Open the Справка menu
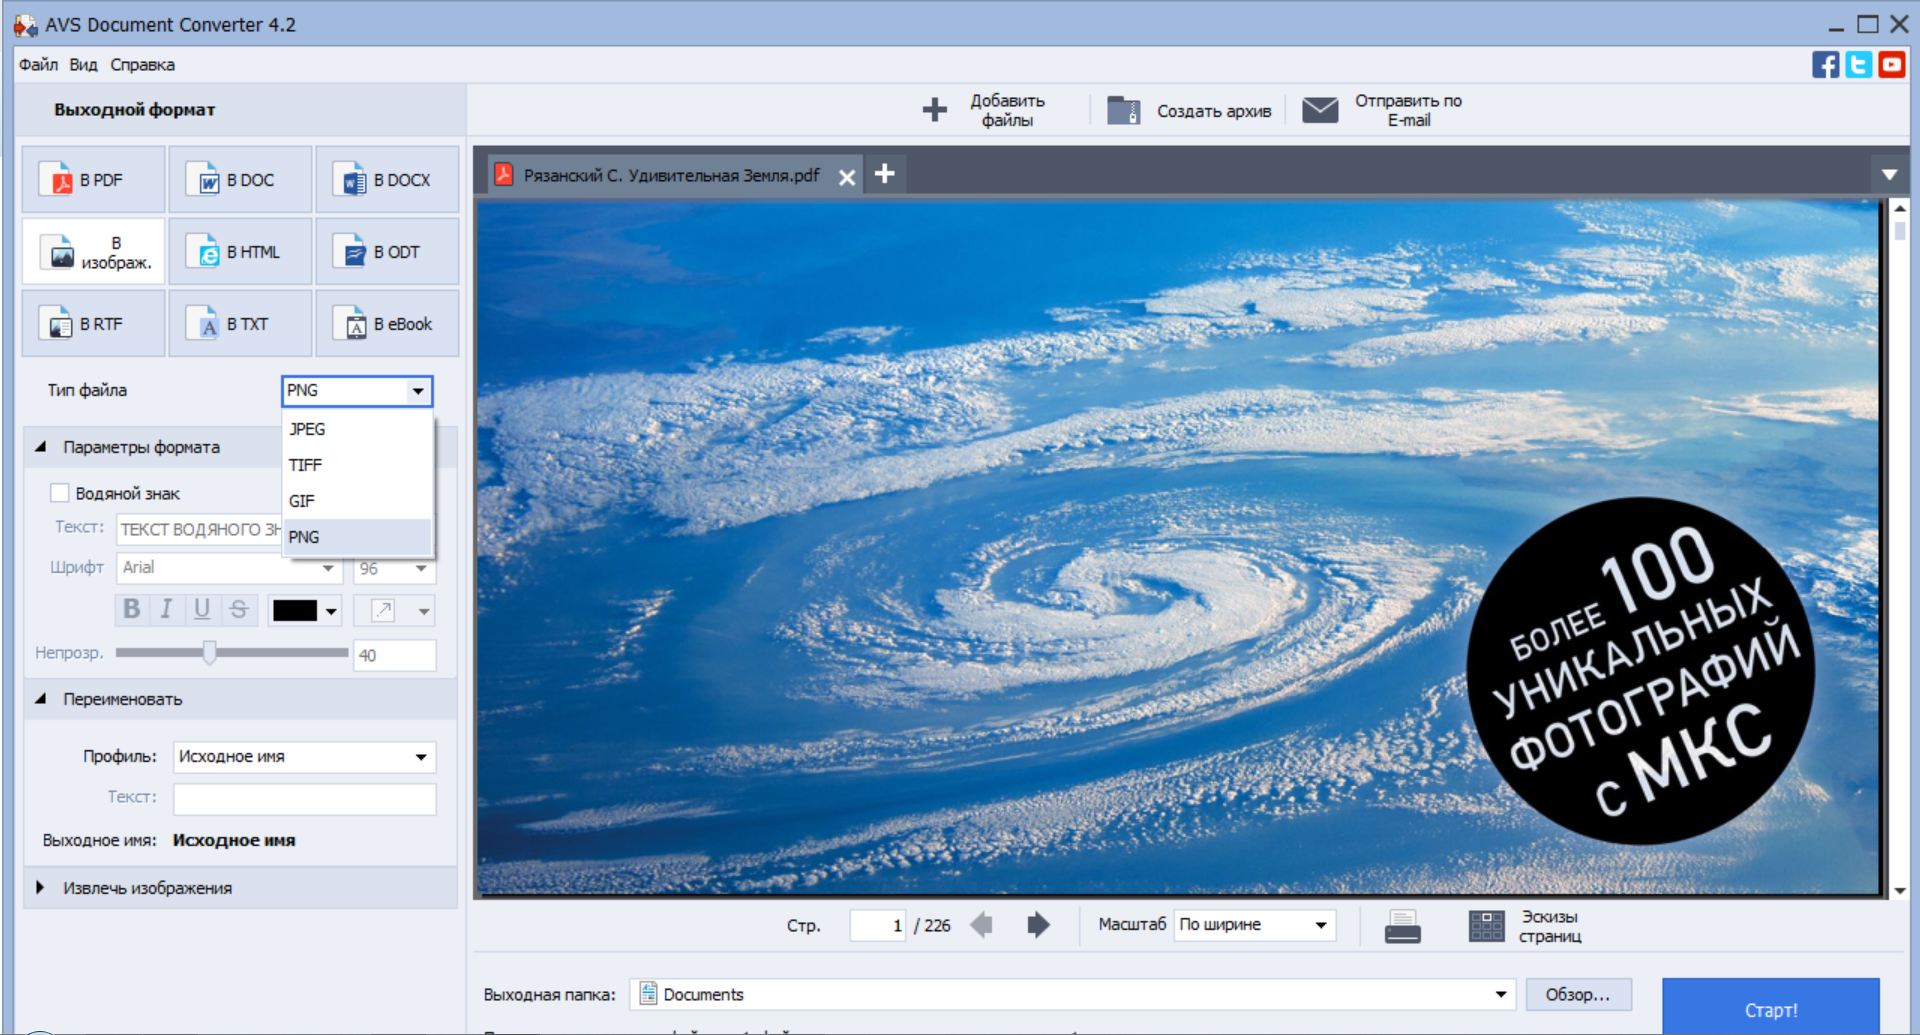1920x1035 pixels. tap(142, 65)
